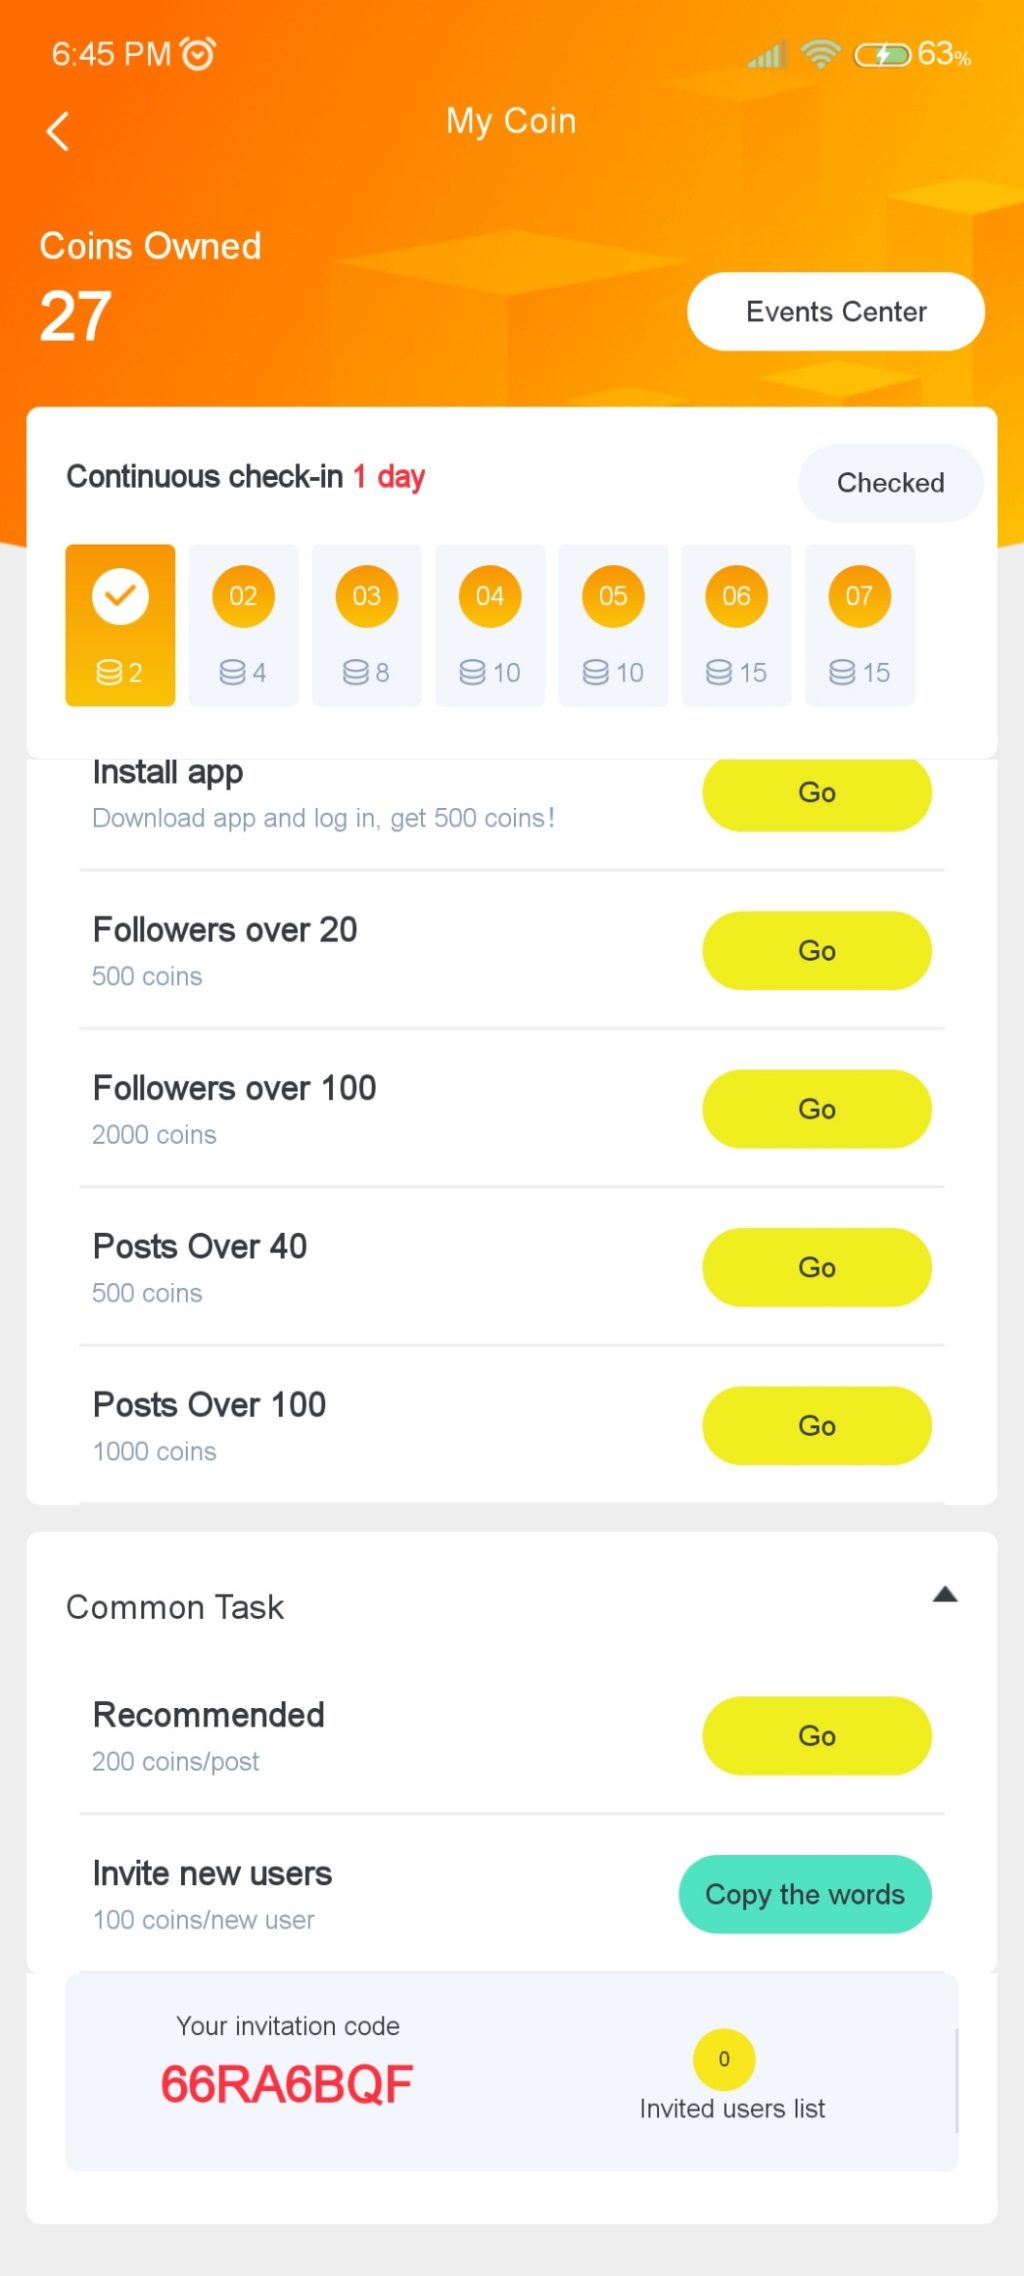Image resolution: width=1024 pixels, height=2276 pixels.
Task: Select day 02 check-in coin badge
Action: (243, 597)
